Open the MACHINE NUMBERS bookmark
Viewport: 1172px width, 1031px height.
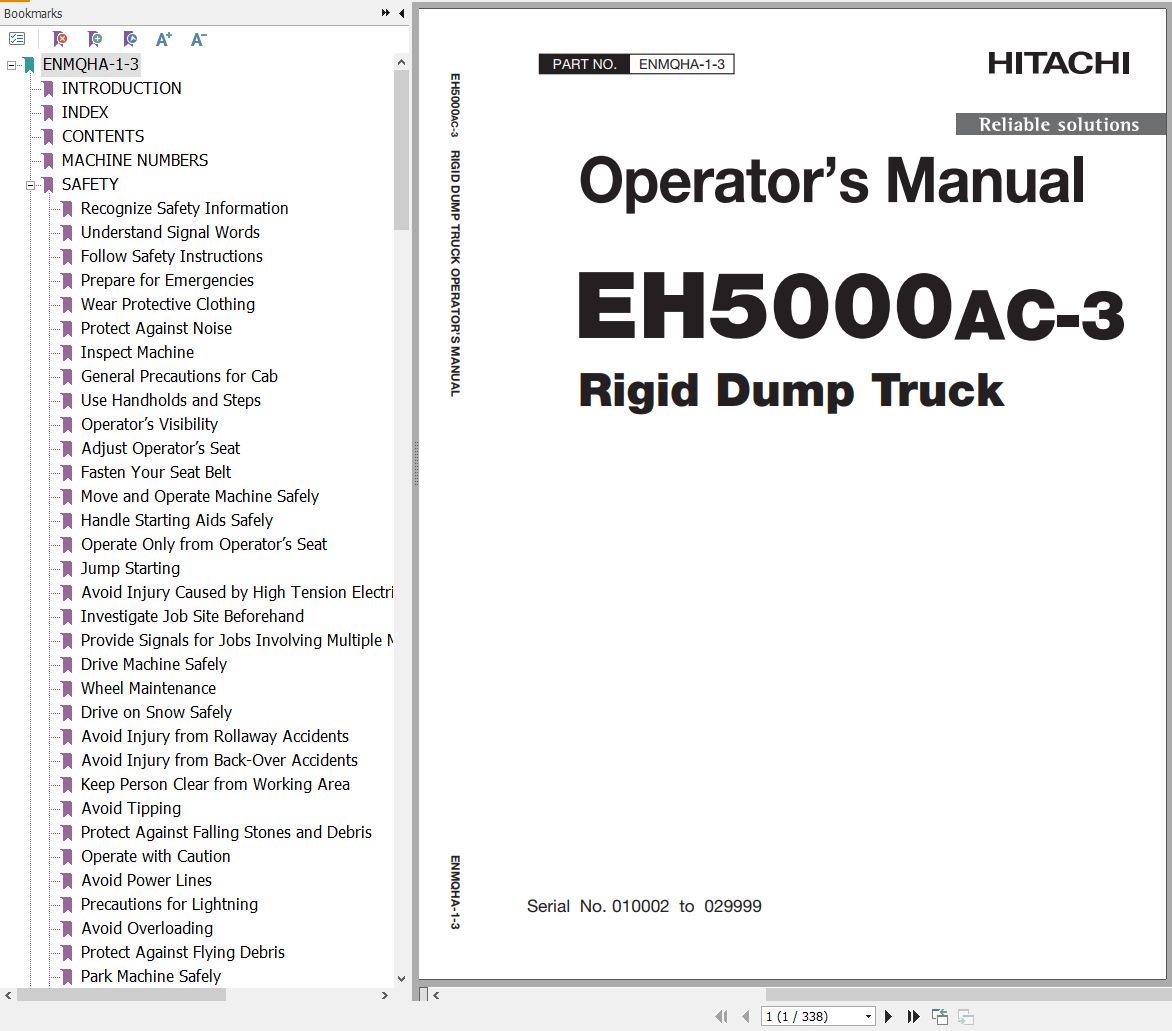[135, 160]
